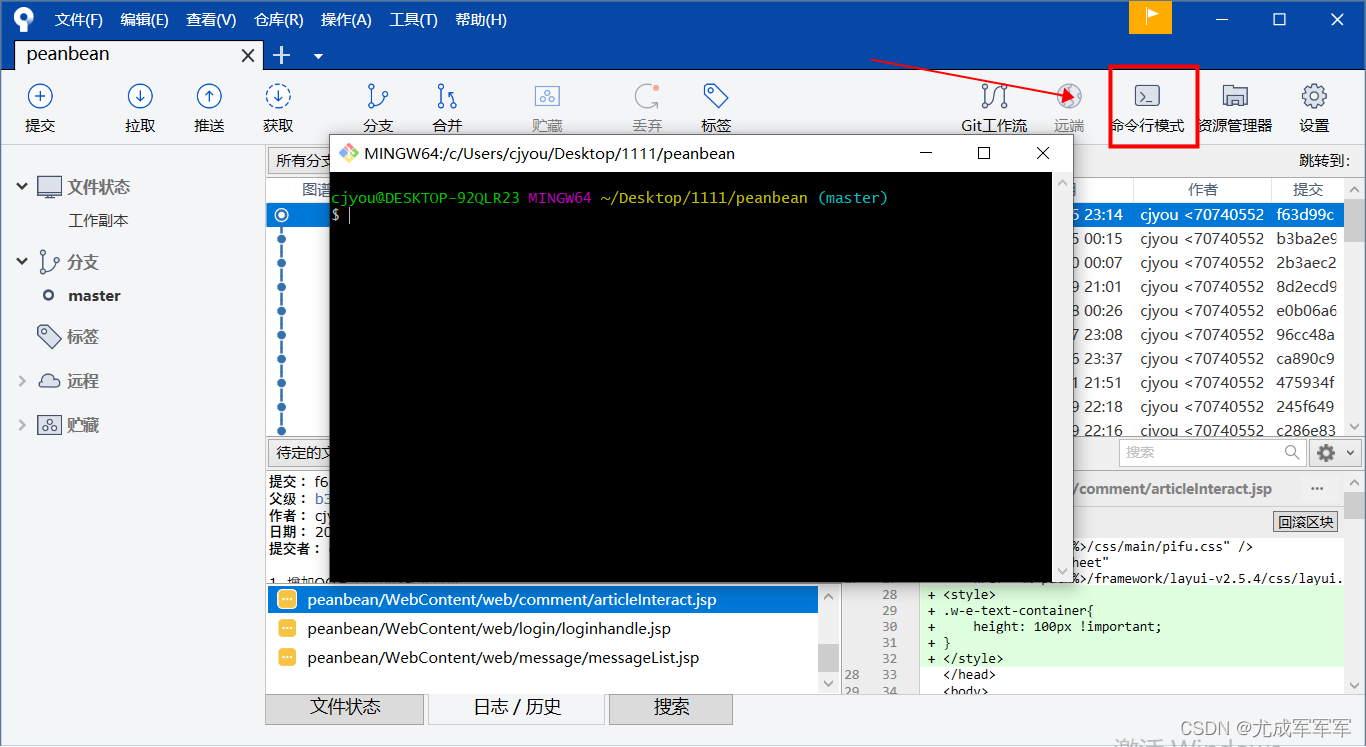Click the selected commit's graph node
The width and height of the screenshot is (1366, 747).
(x=281, y=215)
